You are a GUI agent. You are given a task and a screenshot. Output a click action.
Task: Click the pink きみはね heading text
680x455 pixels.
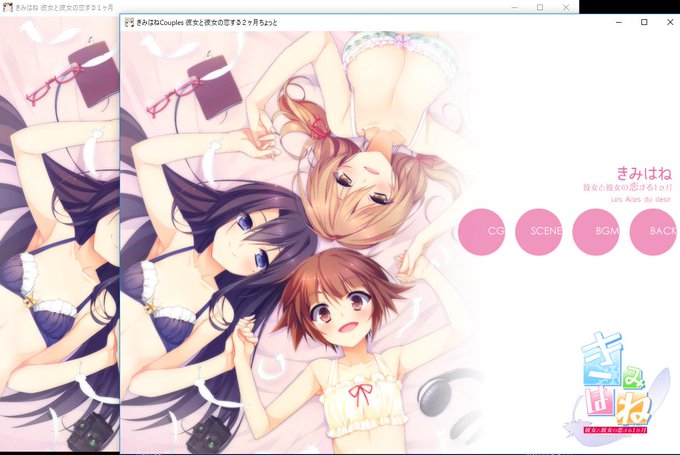(644, 173)
